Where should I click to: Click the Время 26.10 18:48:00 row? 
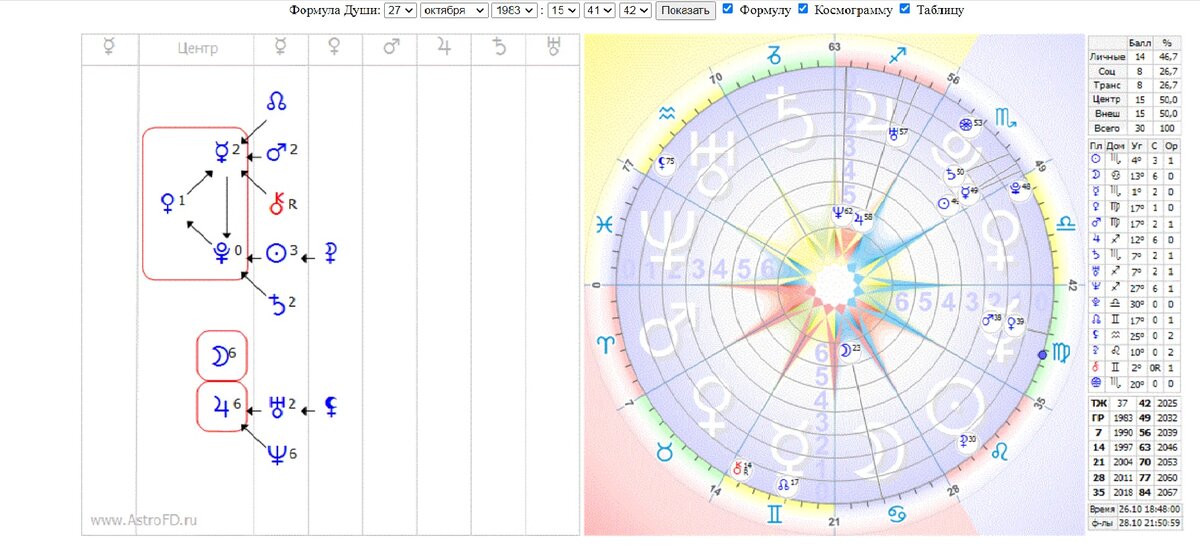[x=1137, y=509]
